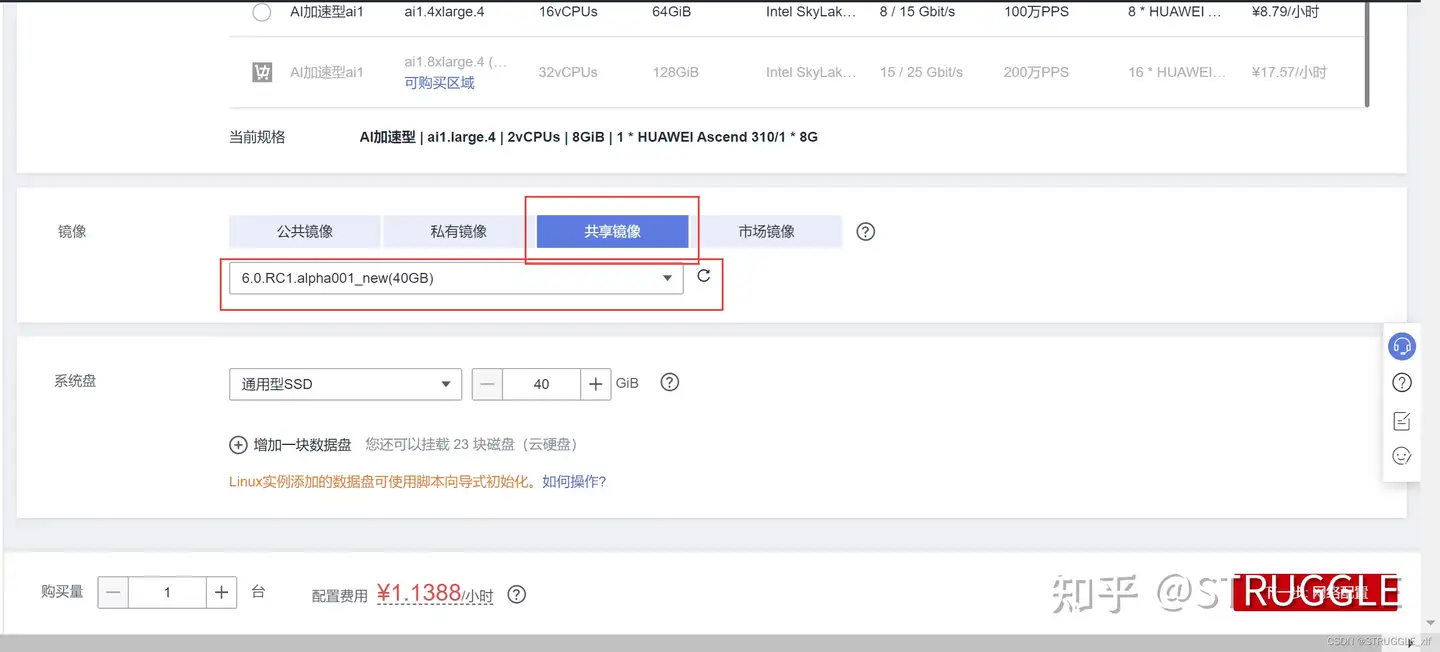Click the 200万PPS cell

1036,72
